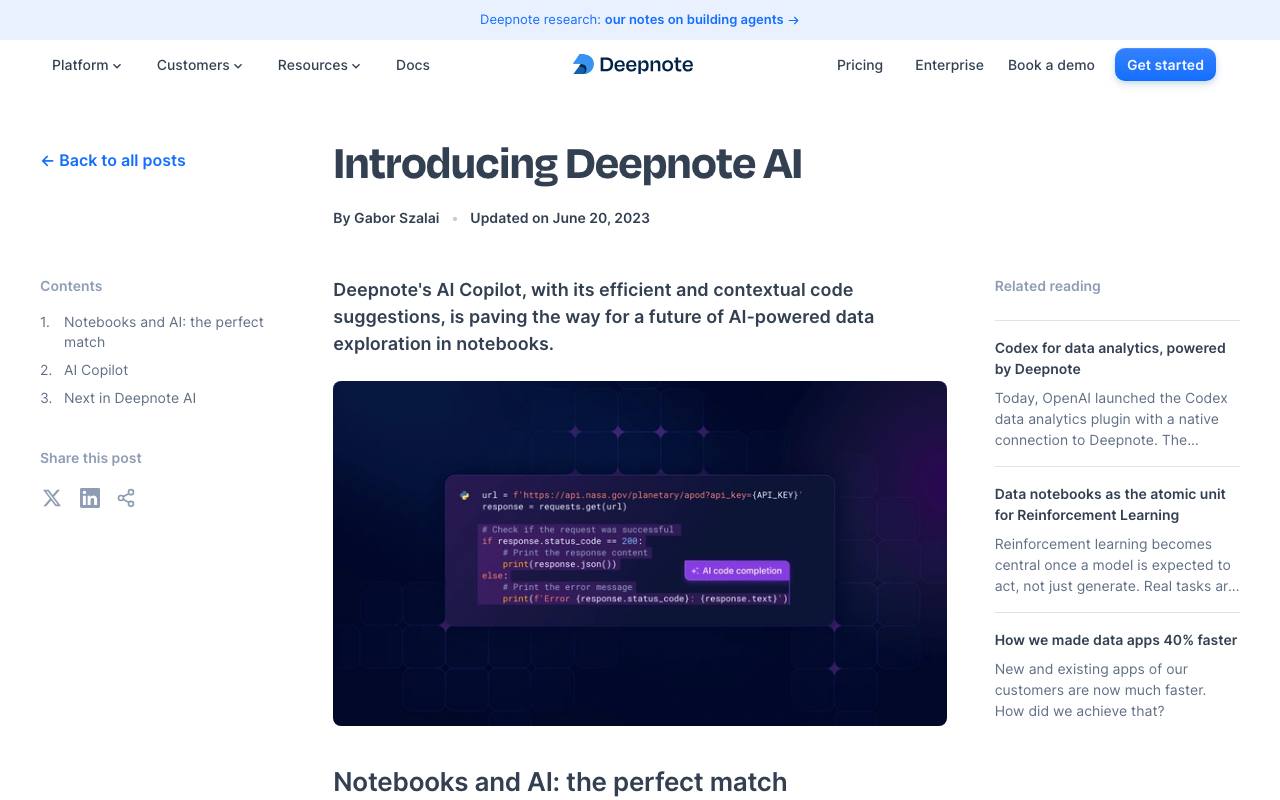The image size is (1280, 800).
Task: Click the generic share link icon
Action: [x=126, y=498]
